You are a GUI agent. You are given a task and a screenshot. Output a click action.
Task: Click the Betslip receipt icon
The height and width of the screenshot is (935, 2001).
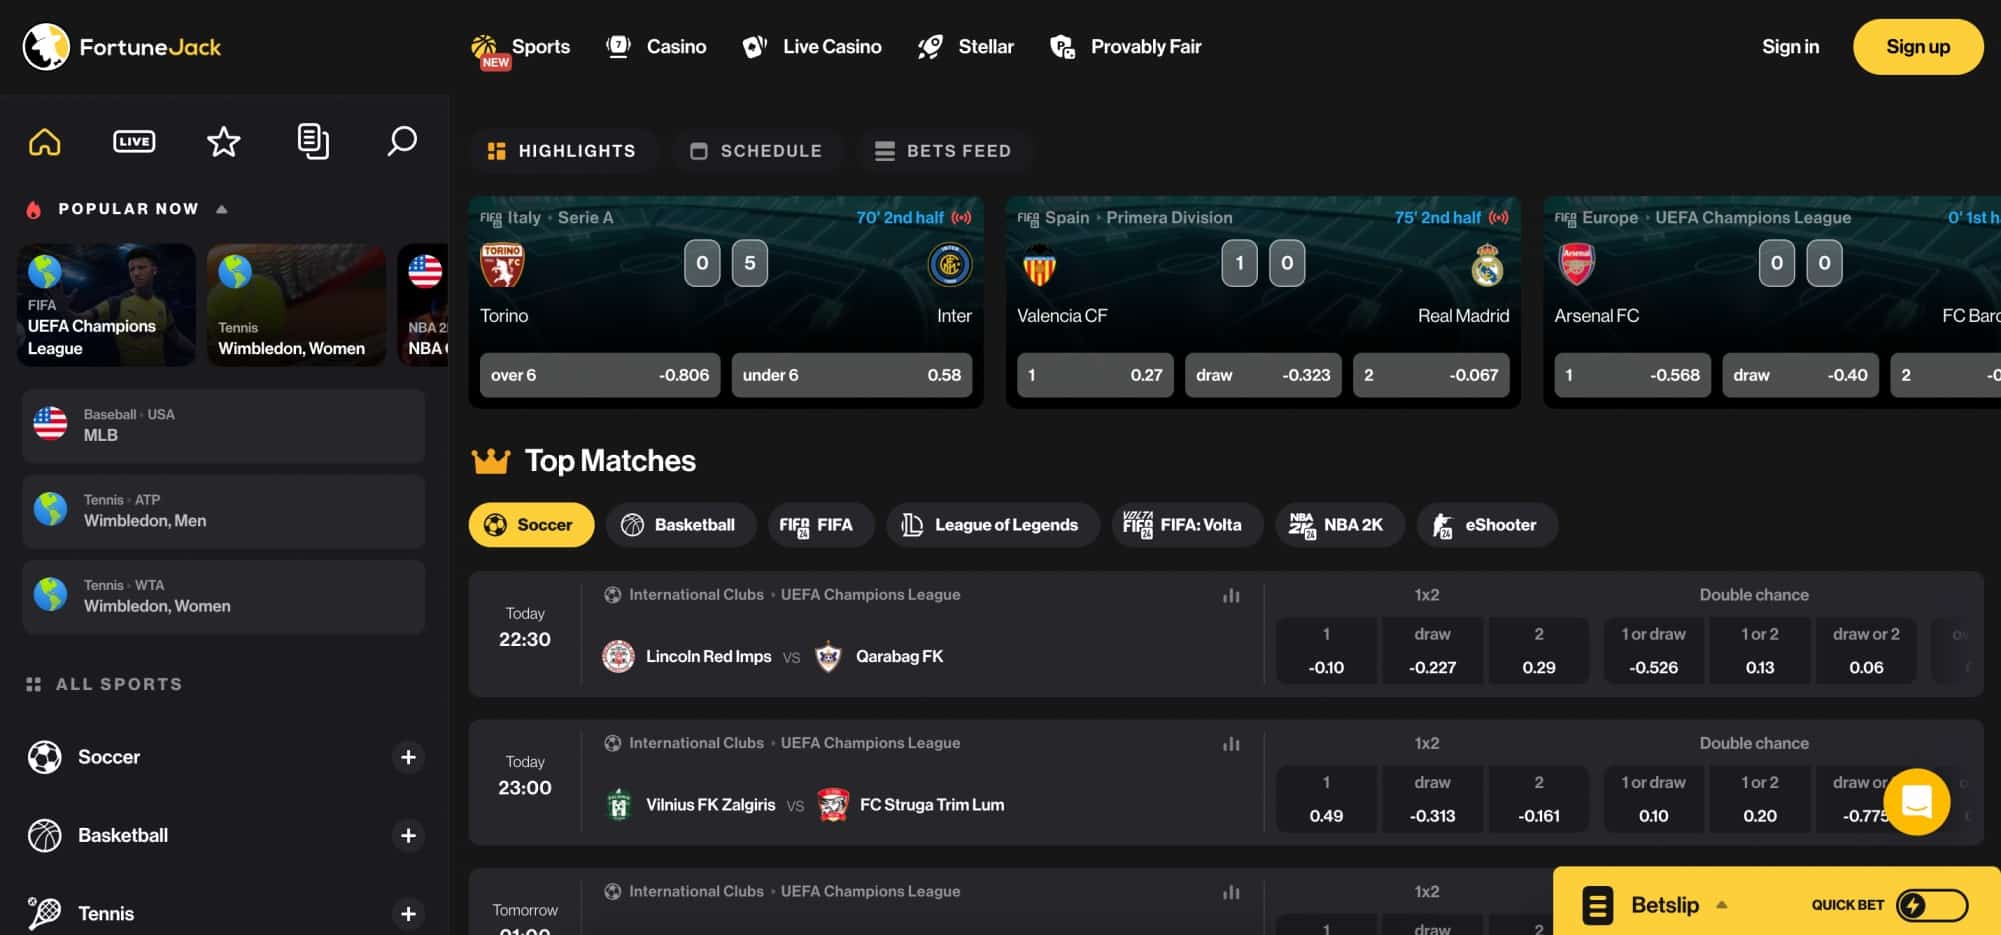coord(1598,905)
